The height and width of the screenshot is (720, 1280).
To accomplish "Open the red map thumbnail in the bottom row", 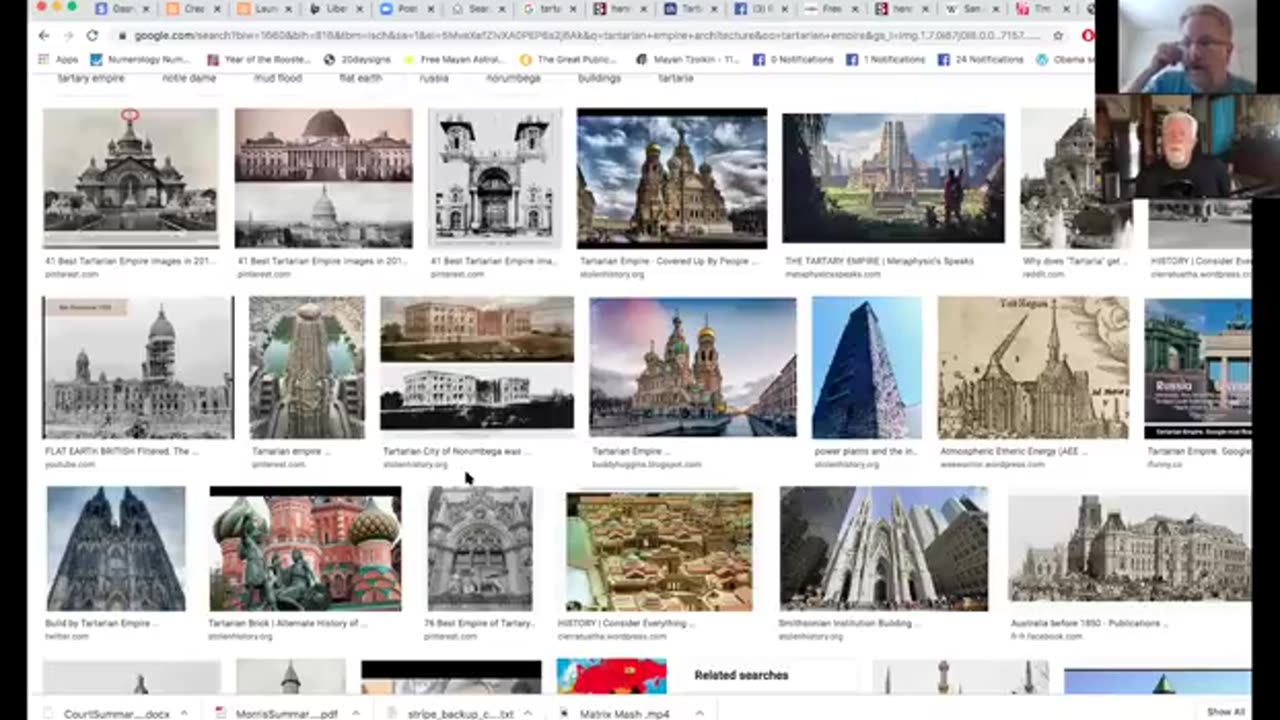I will [x=611, y=676].
